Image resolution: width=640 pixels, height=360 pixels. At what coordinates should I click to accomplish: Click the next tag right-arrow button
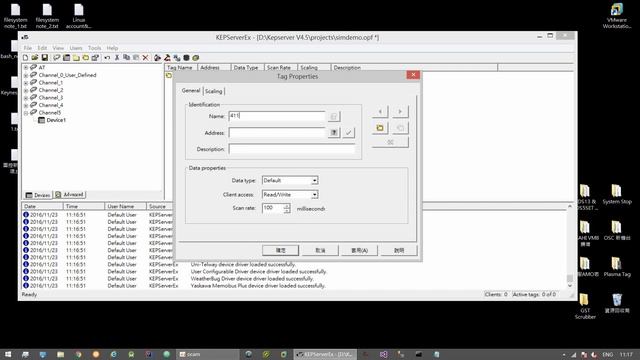pyautogui.click(x=400, y=111)
